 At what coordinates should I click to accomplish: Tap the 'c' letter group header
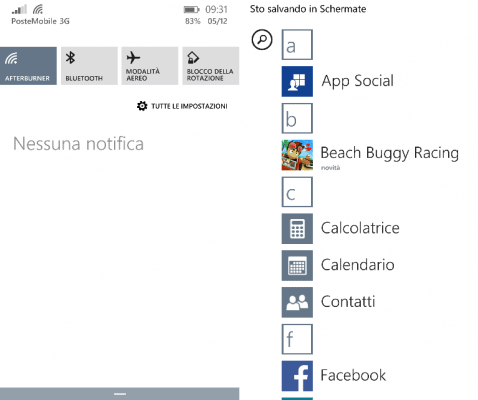click(x=297, y=192)
